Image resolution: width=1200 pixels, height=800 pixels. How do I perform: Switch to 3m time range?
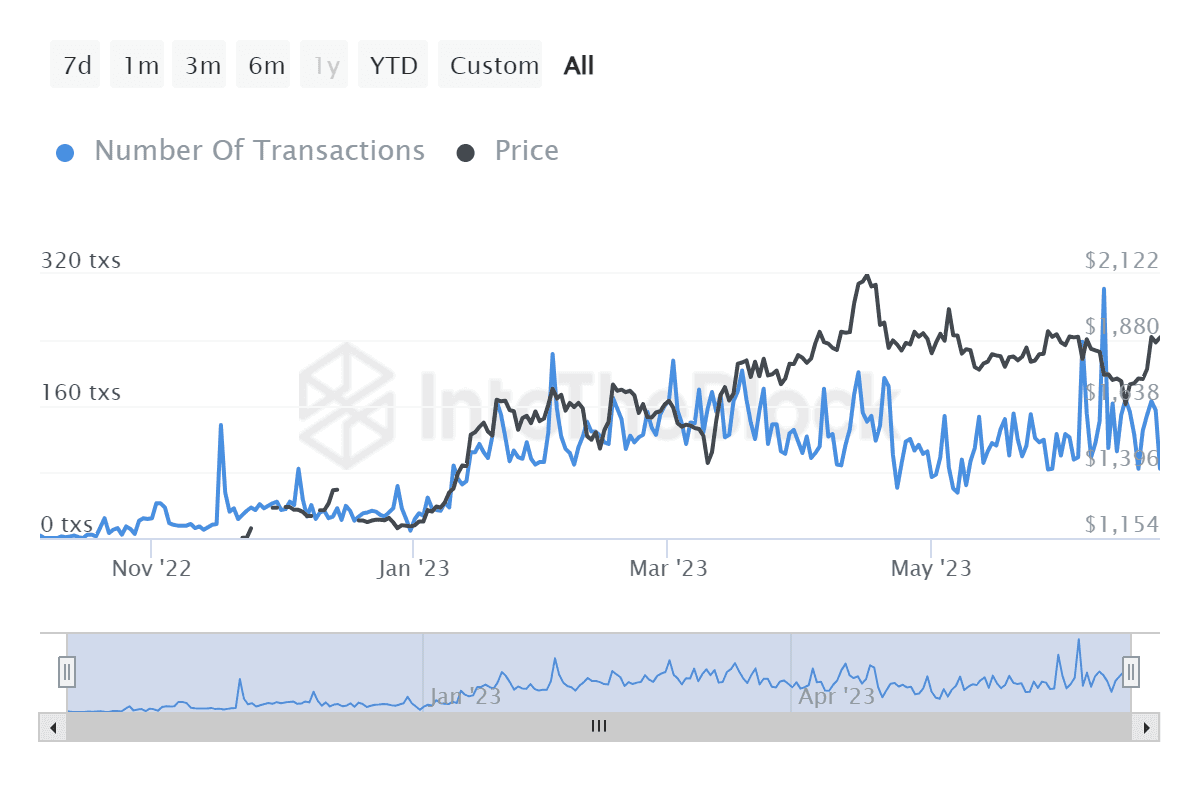(202, 66)
